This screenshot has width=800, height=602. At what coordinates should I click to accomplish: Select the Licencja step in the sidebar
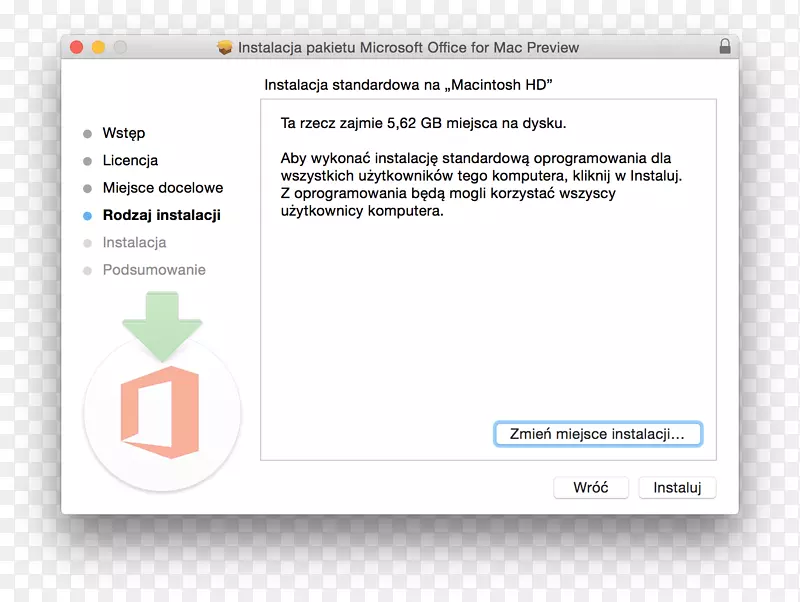pyautogui.click(x=130, y=160)
